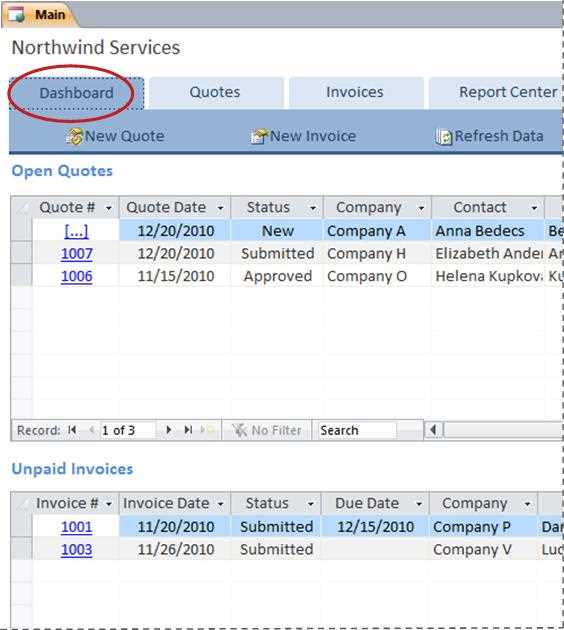Screen dimensions: 564x630
Task: Go to next record in Open Quotes
Action: 169,430
